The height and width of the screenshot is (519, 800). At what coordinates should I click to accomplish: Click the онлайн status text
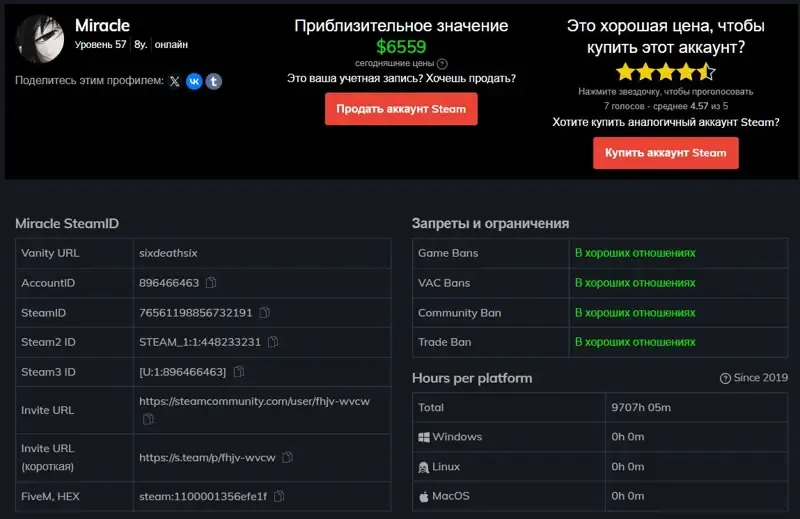click(x=171, y=45)
